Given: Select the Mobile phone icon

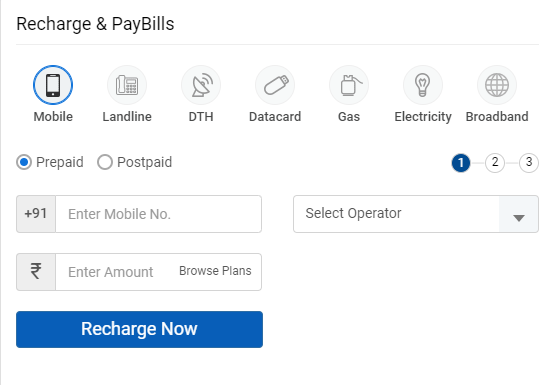Looking at the screenshot, I should [53, 85].
